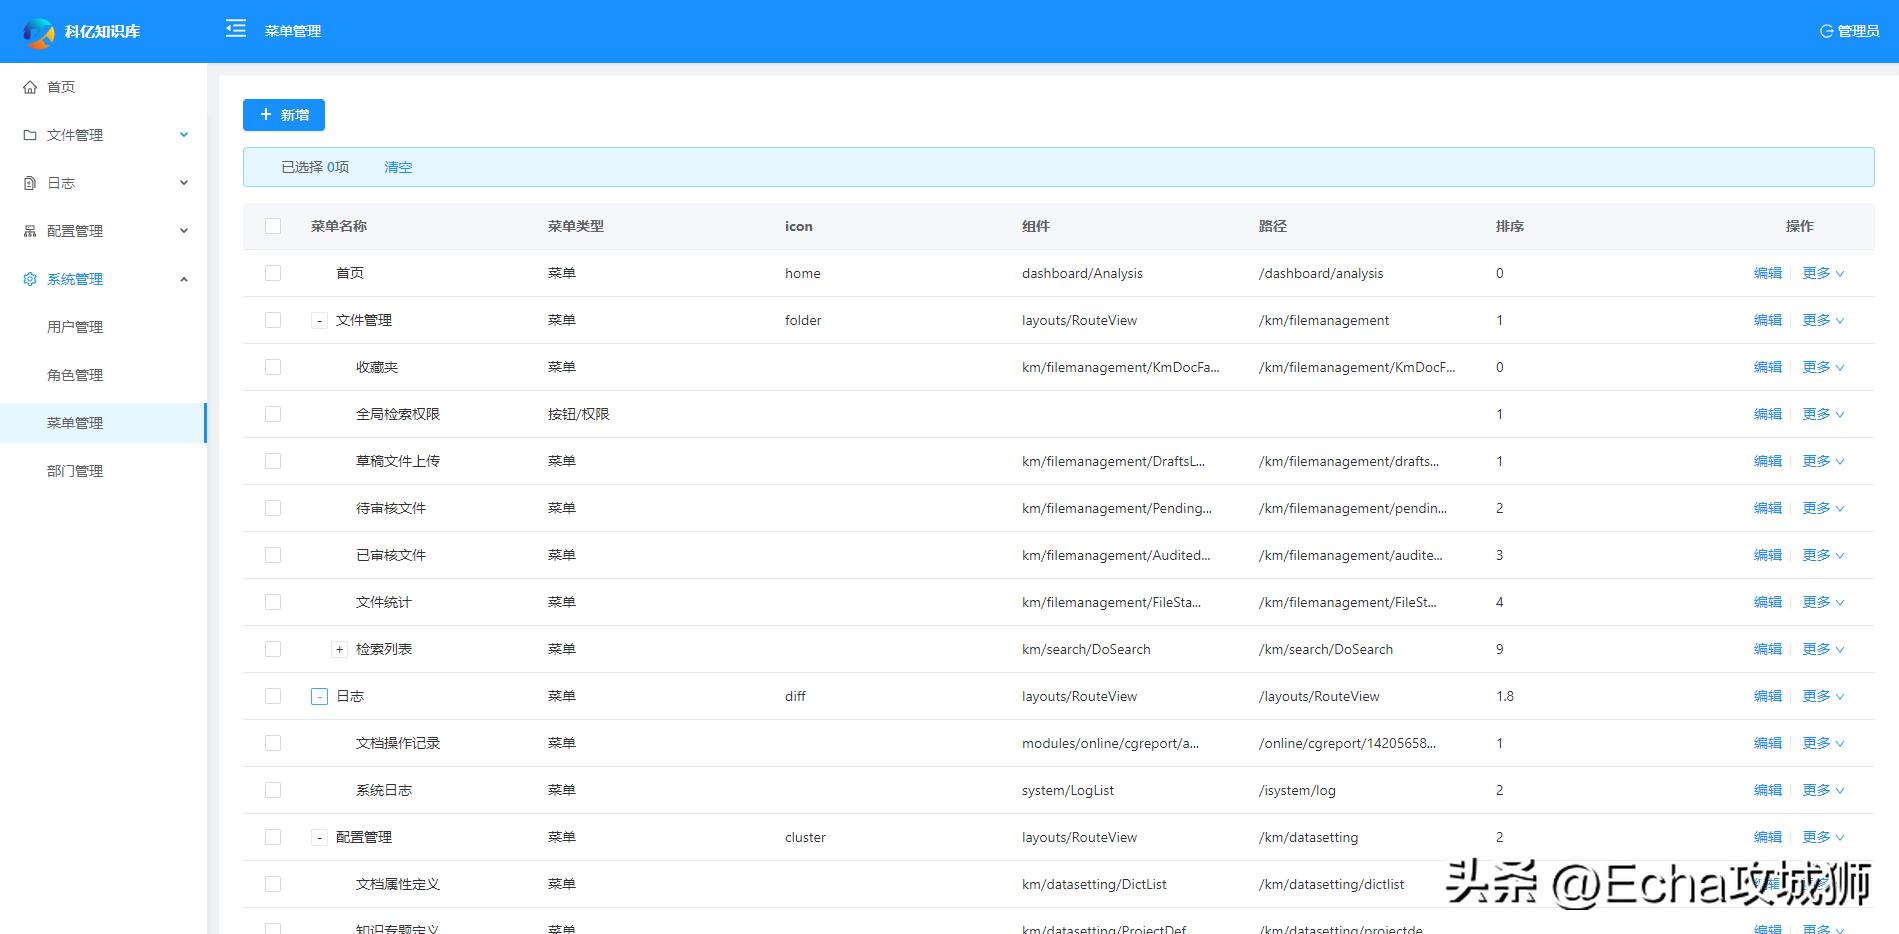
Task: Expand the 检索列表 tree row
Action: (x=339, y=650)
